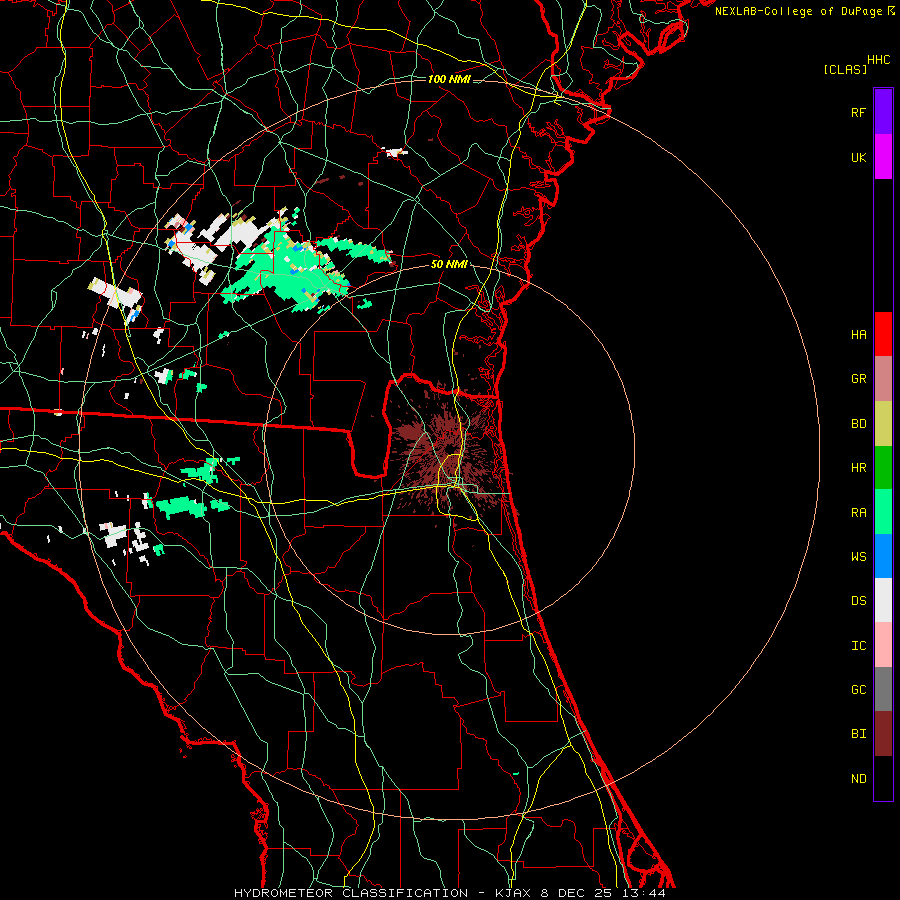The width and height of the screenshot is (900, 900).
Task: Click the RF legend label
Action: [x=859, y=112]
